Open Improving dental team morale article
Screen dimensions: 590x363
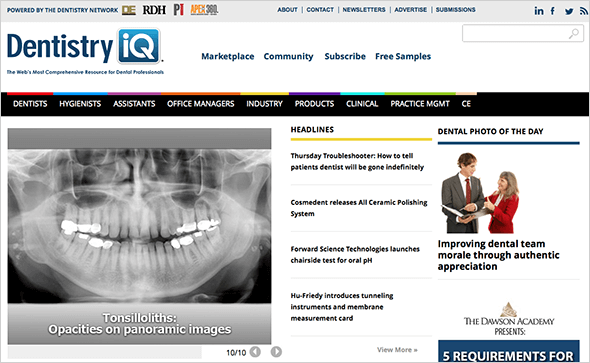pyautogui.click(x=498, y=255)
